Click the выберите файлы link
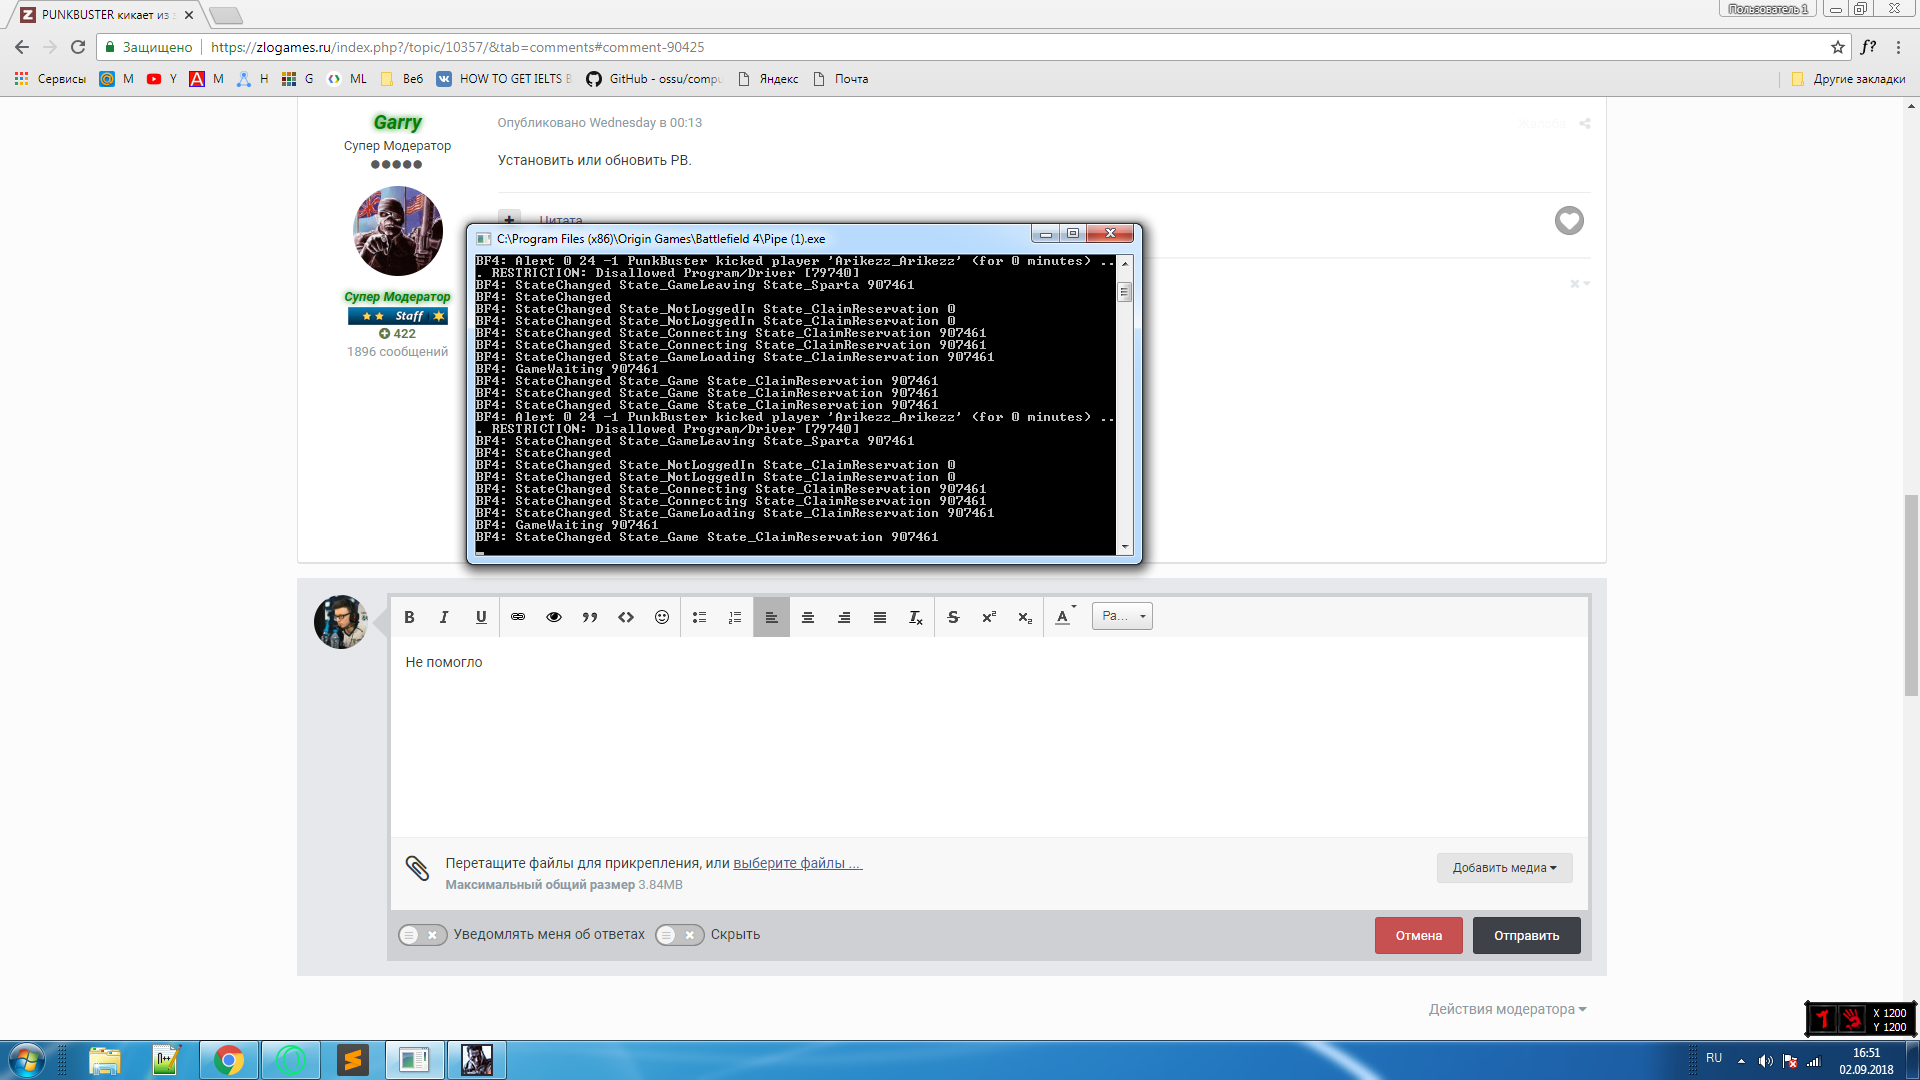 click(x=797, y=863)
